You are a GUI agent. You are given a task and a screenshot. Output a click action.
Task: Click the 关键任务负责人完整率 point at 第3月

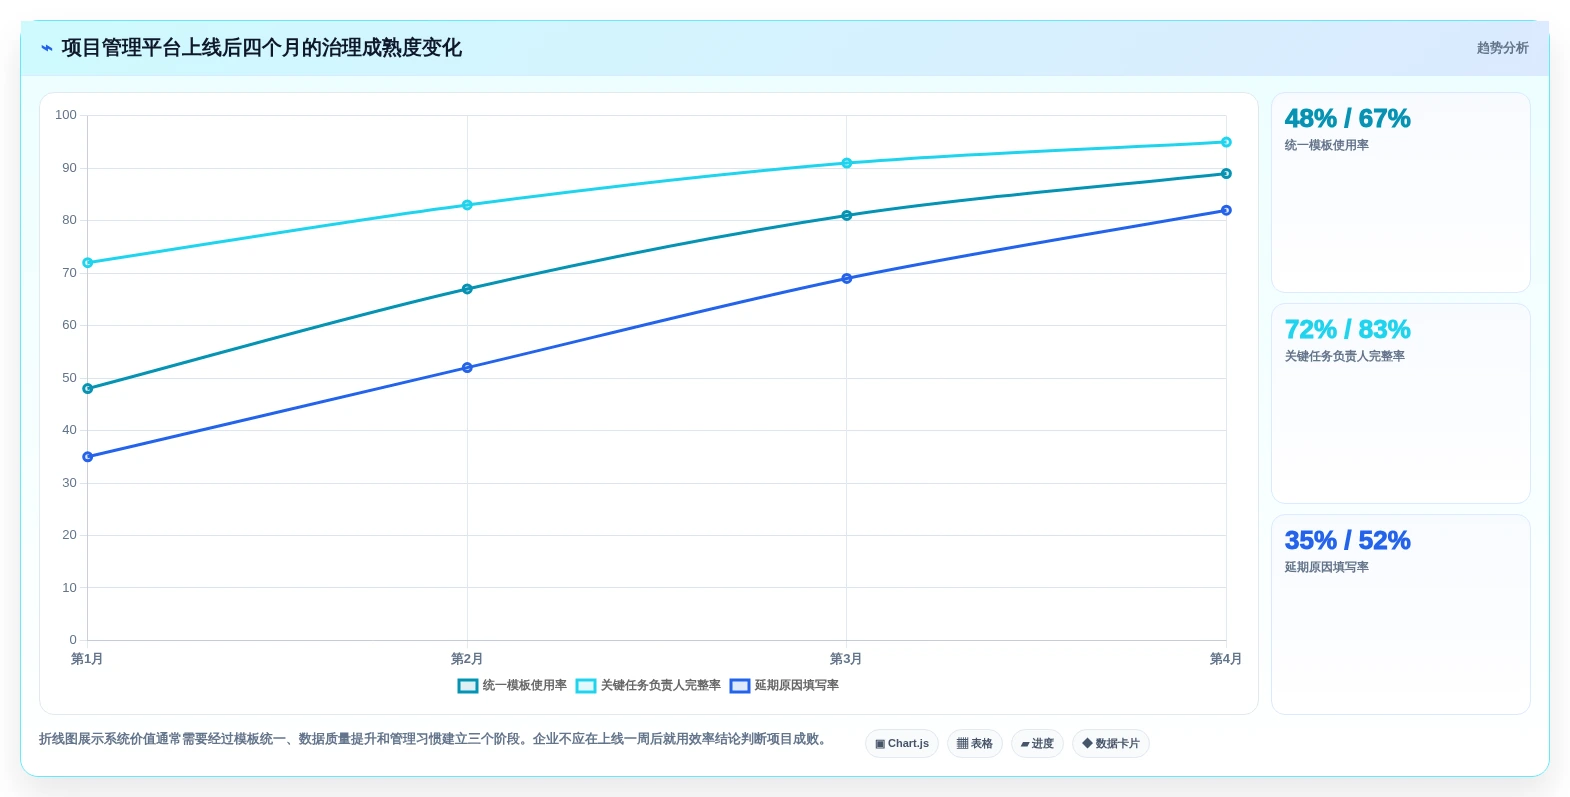[x=847, y=163]
